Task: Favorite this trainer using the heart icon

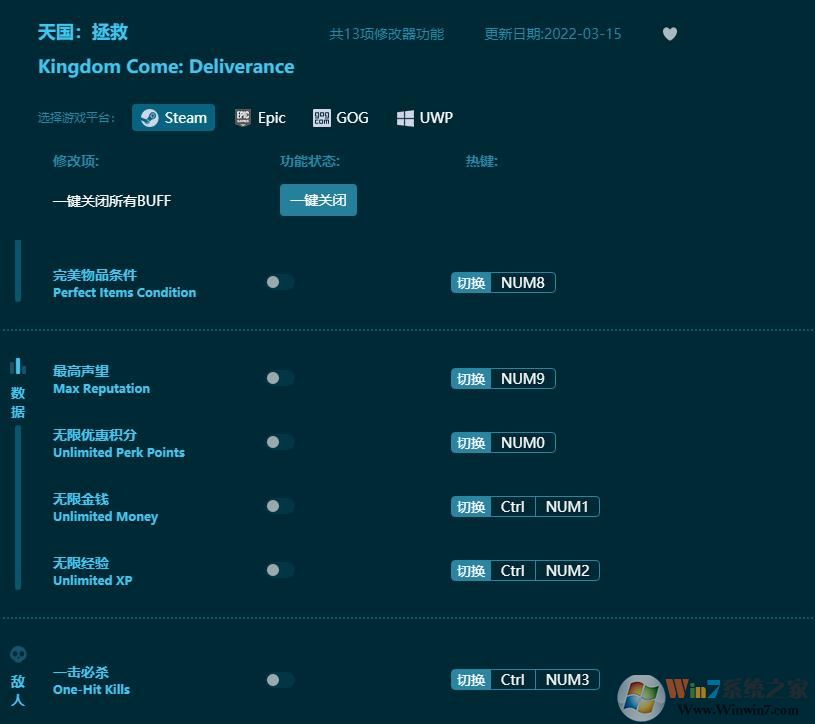Action: pos(669,33)
